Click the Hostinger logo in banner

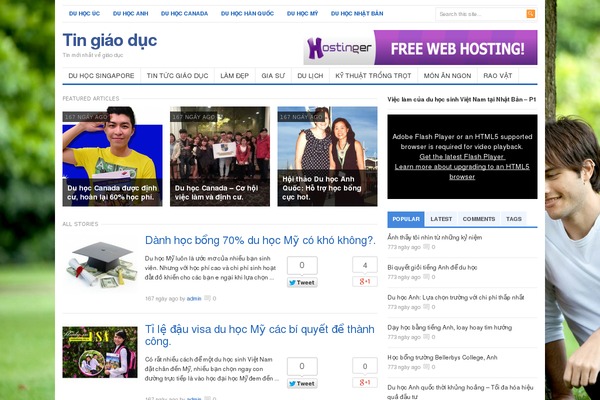[x=339, y=48]
